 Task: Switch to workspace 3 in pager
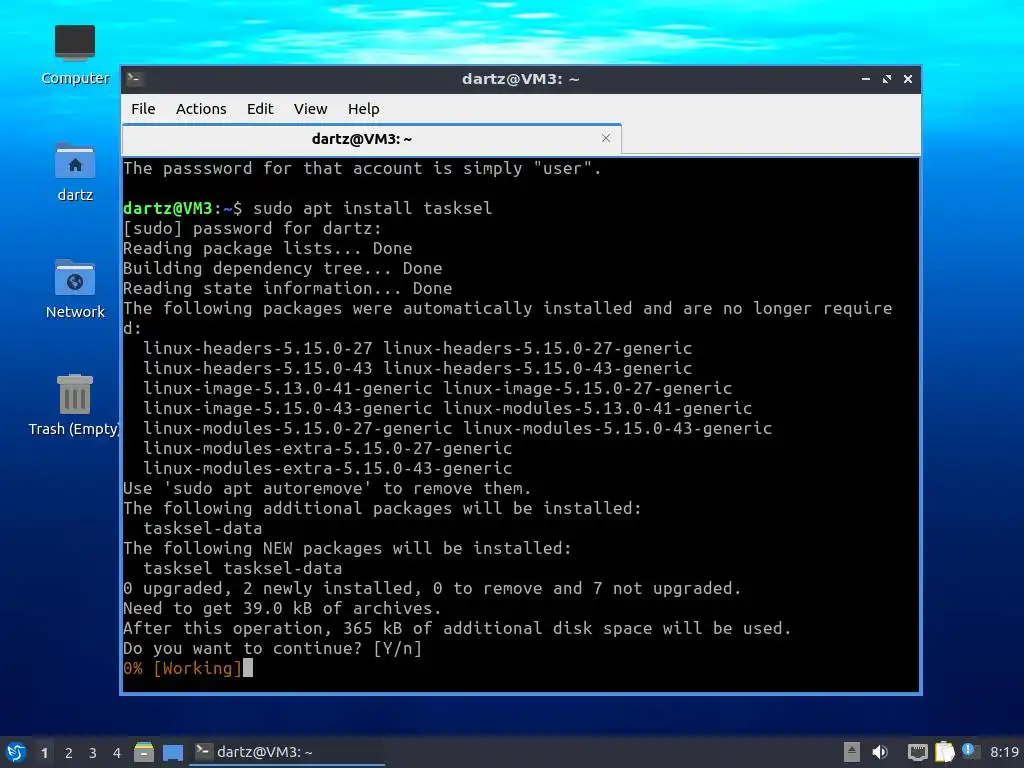click(93, 753)
